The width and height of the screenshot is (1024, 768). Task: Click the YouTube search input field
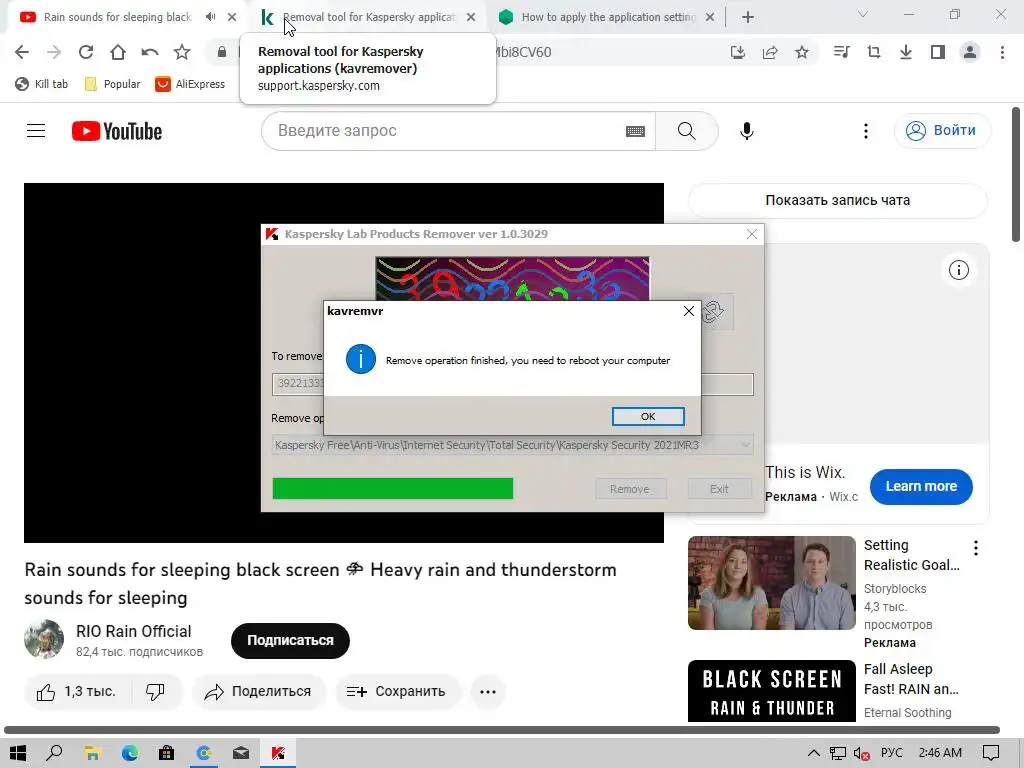444,131
